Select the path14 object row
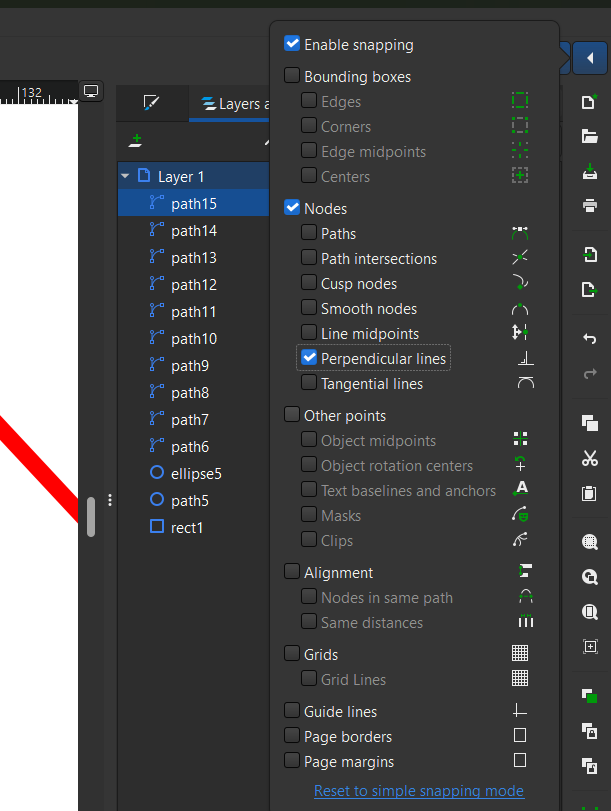 click(x=193, y=230)
